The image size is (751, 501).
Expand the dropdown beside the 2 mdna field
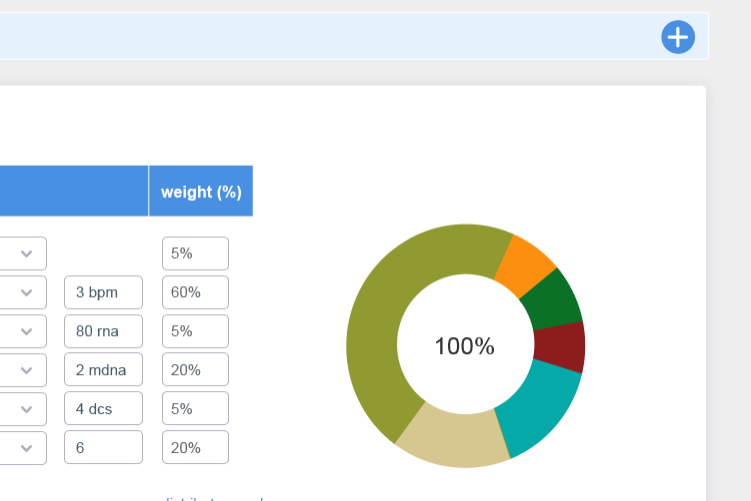click(x=26, y=370)
